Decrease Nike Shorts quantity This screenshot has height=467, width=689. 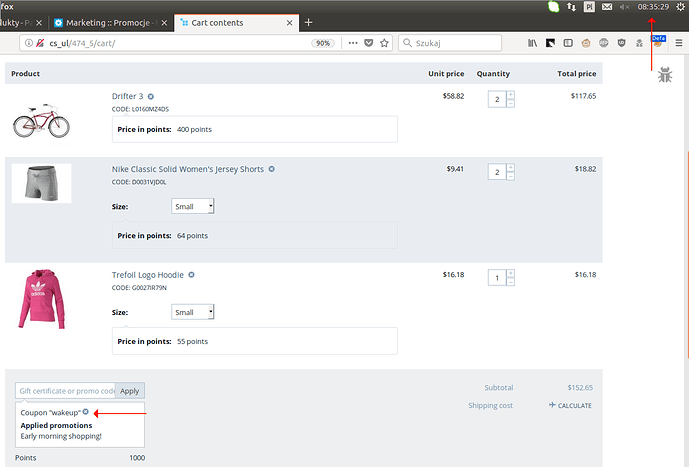click(x=511, y=176)
